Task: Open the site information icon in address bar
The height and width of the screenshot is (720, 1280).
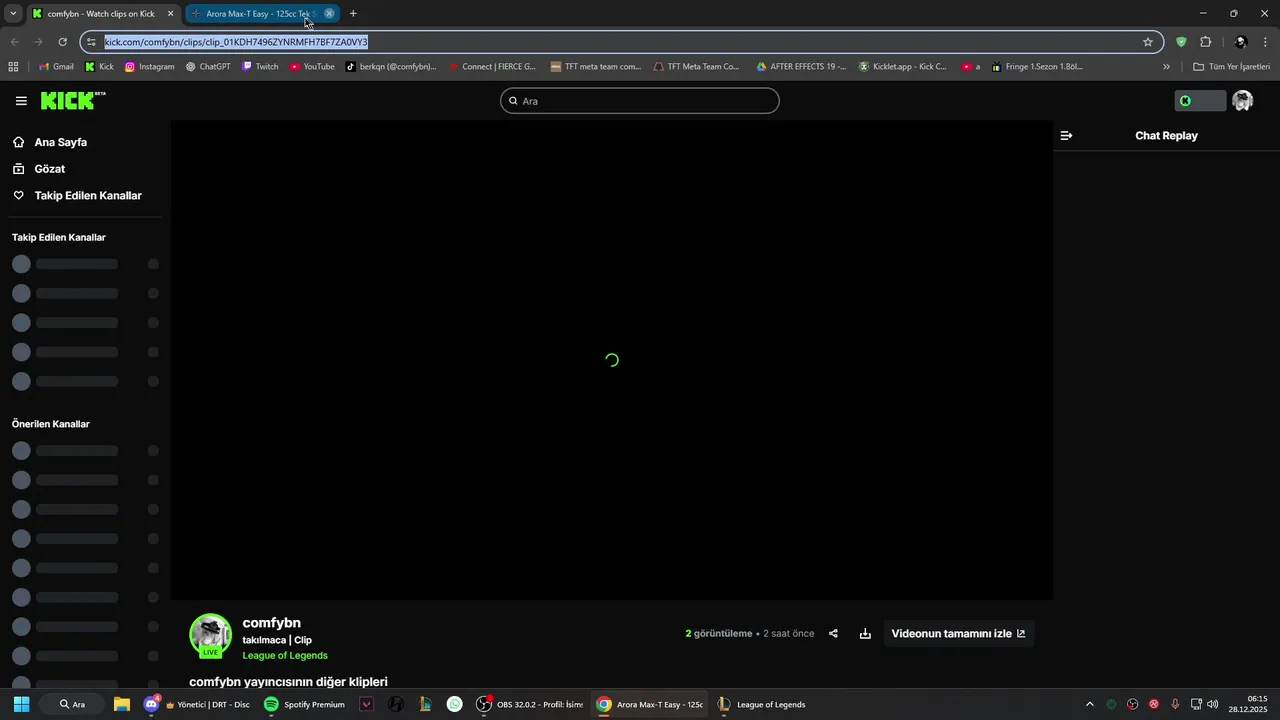Action: [91, 42]
